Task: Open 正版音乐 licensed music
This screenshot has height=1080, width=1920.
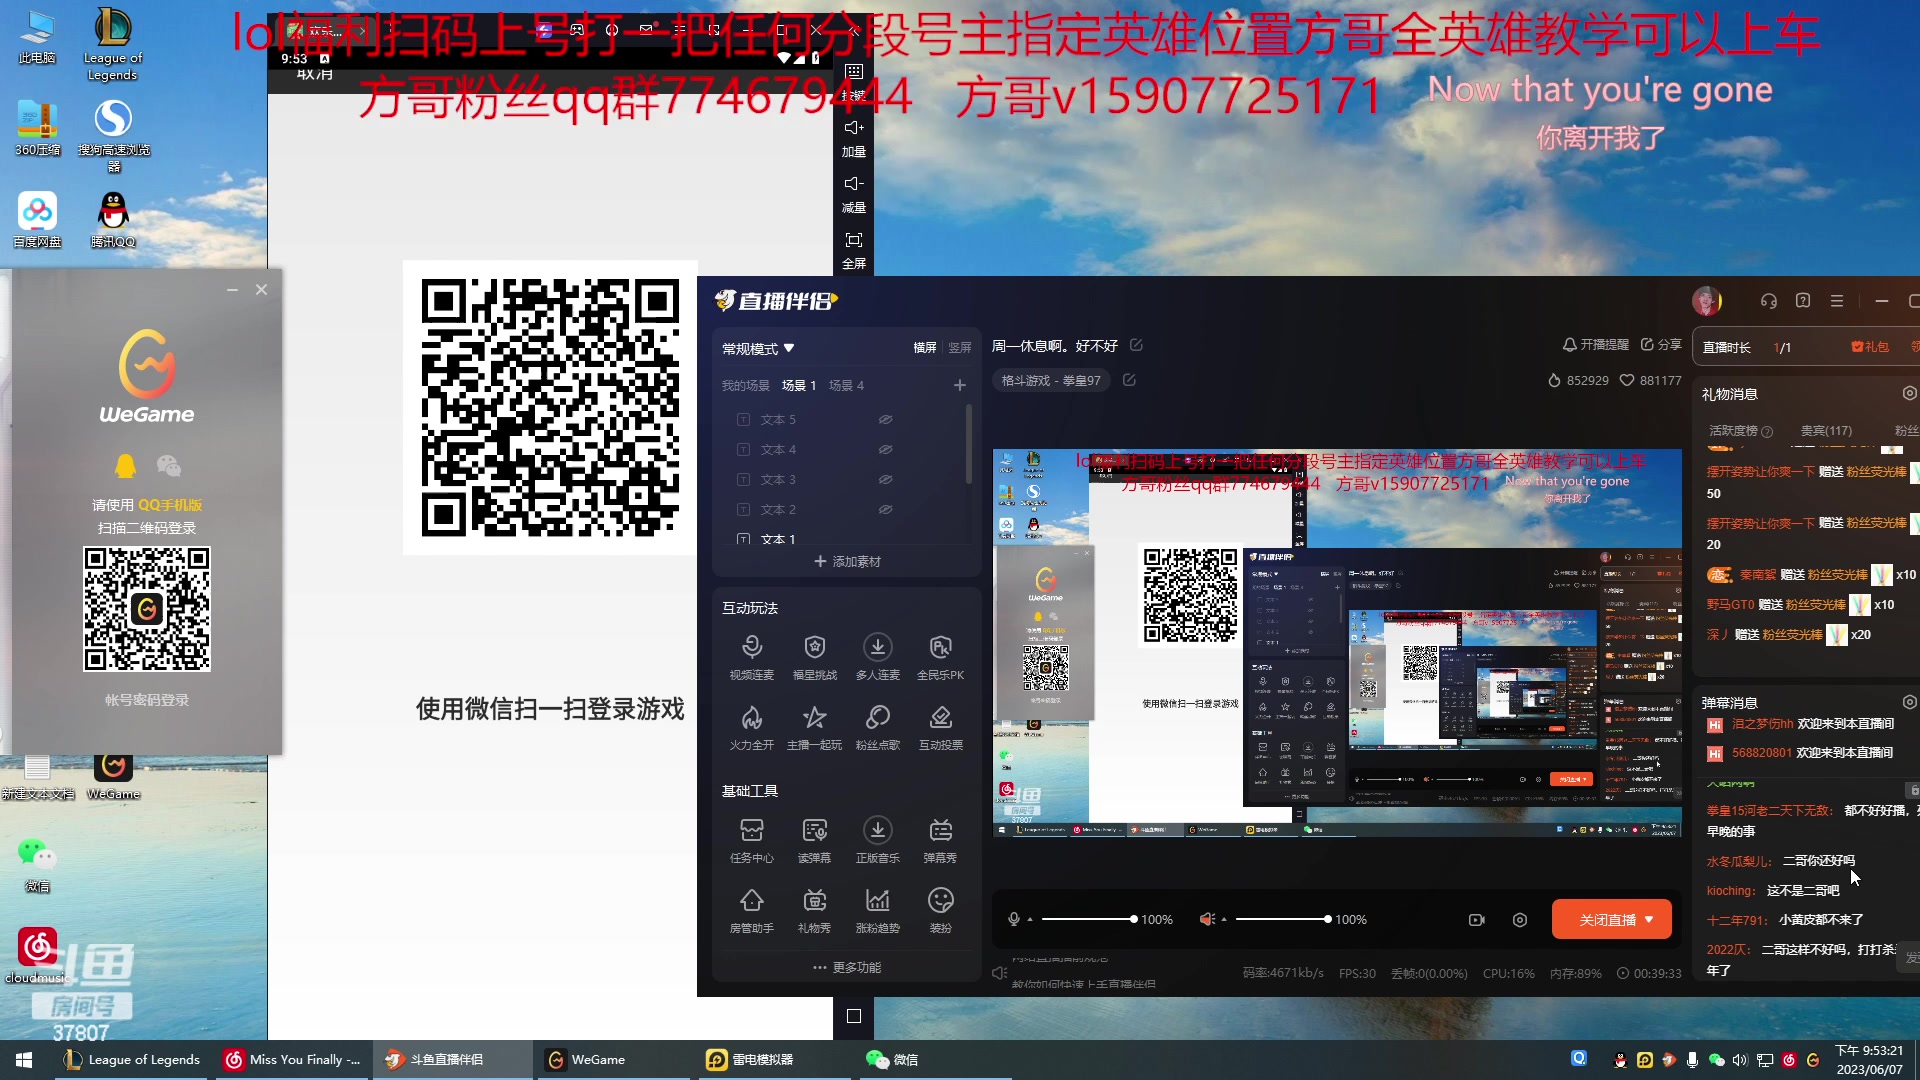Action: coord(877,840)
